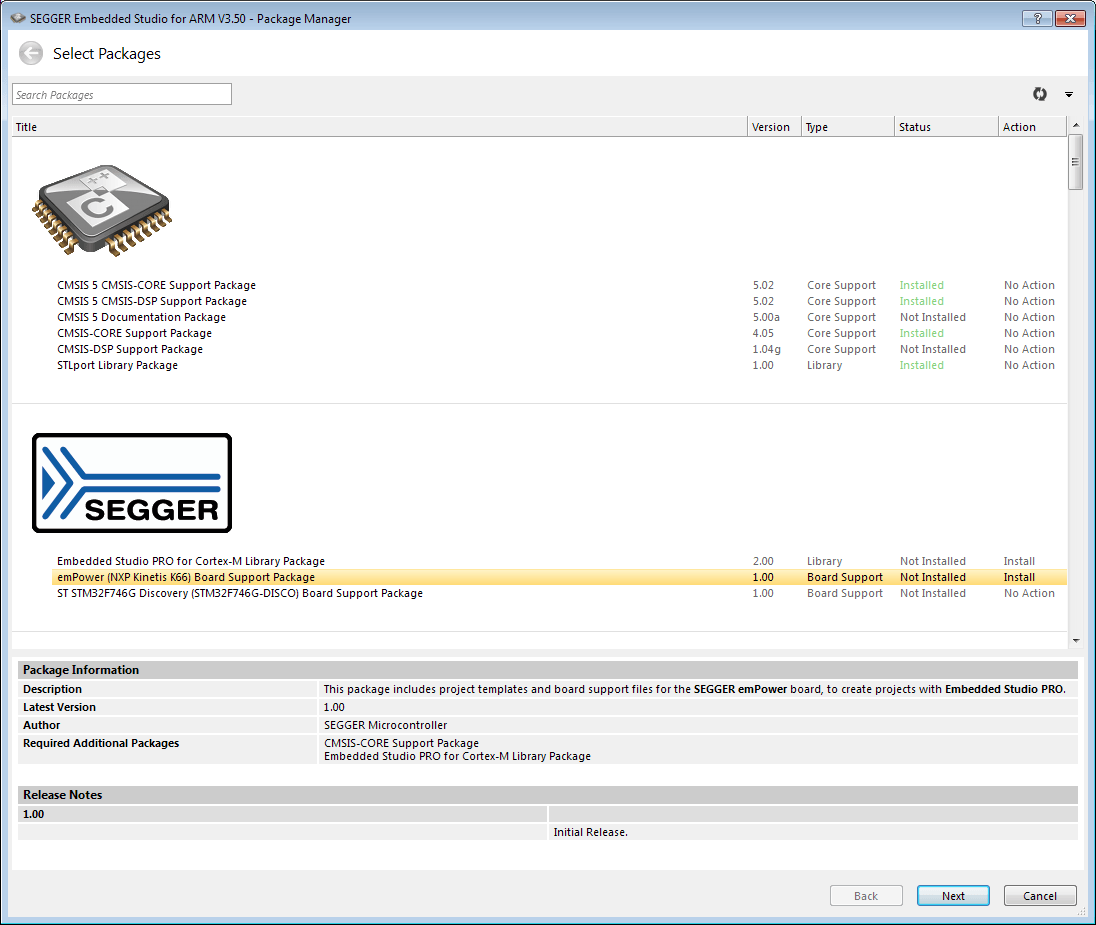Sort by the Type column header
The height and width of the screenshot is (925, 1096).
tap(848, 127)
